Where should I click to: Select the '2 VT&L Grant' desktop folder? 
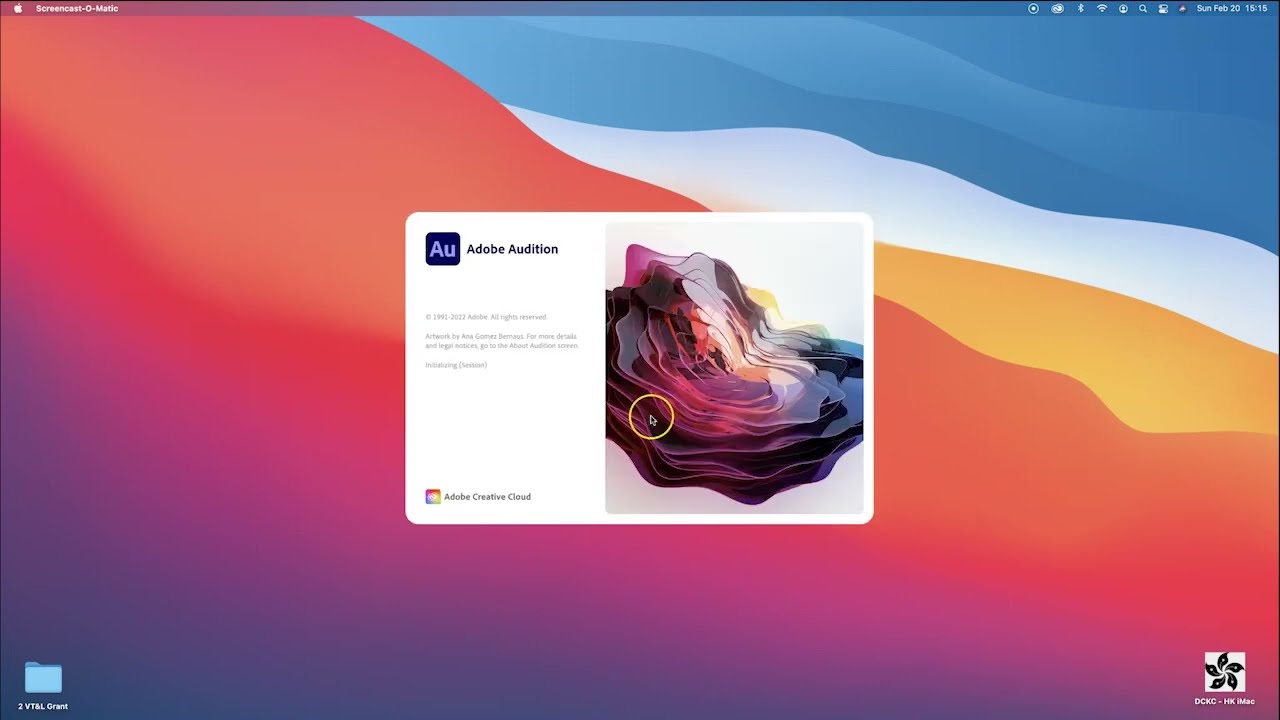click(x=43, y=685)
